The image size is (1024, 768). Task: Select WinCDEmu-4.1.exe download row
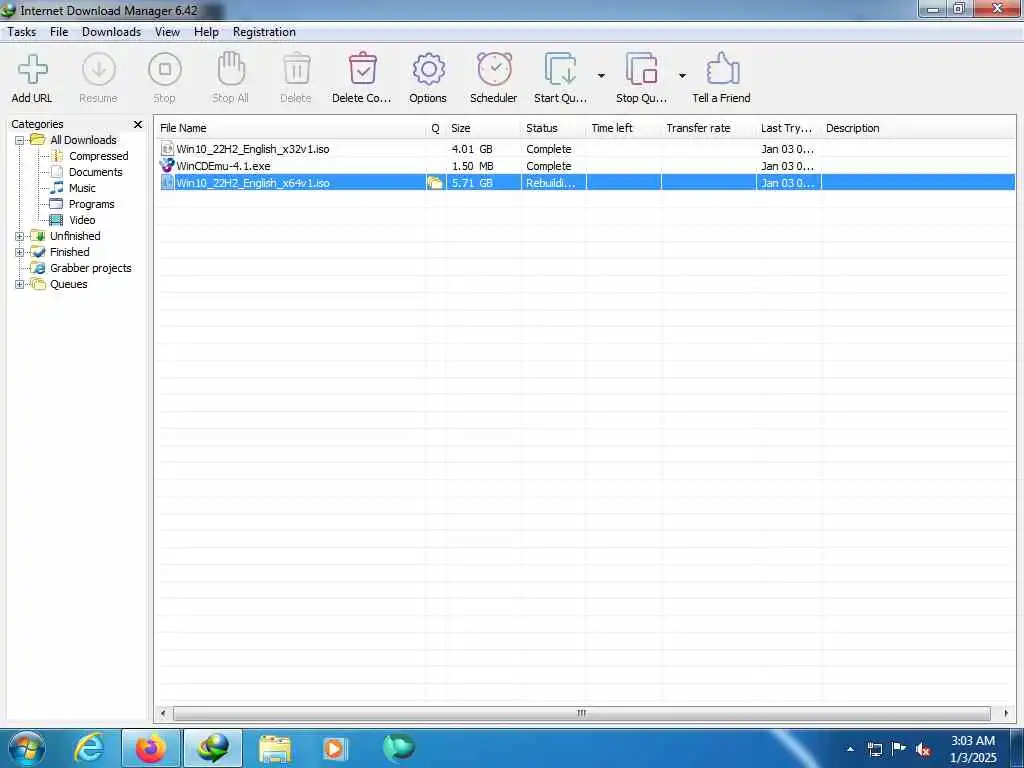[x=586, y=167]
